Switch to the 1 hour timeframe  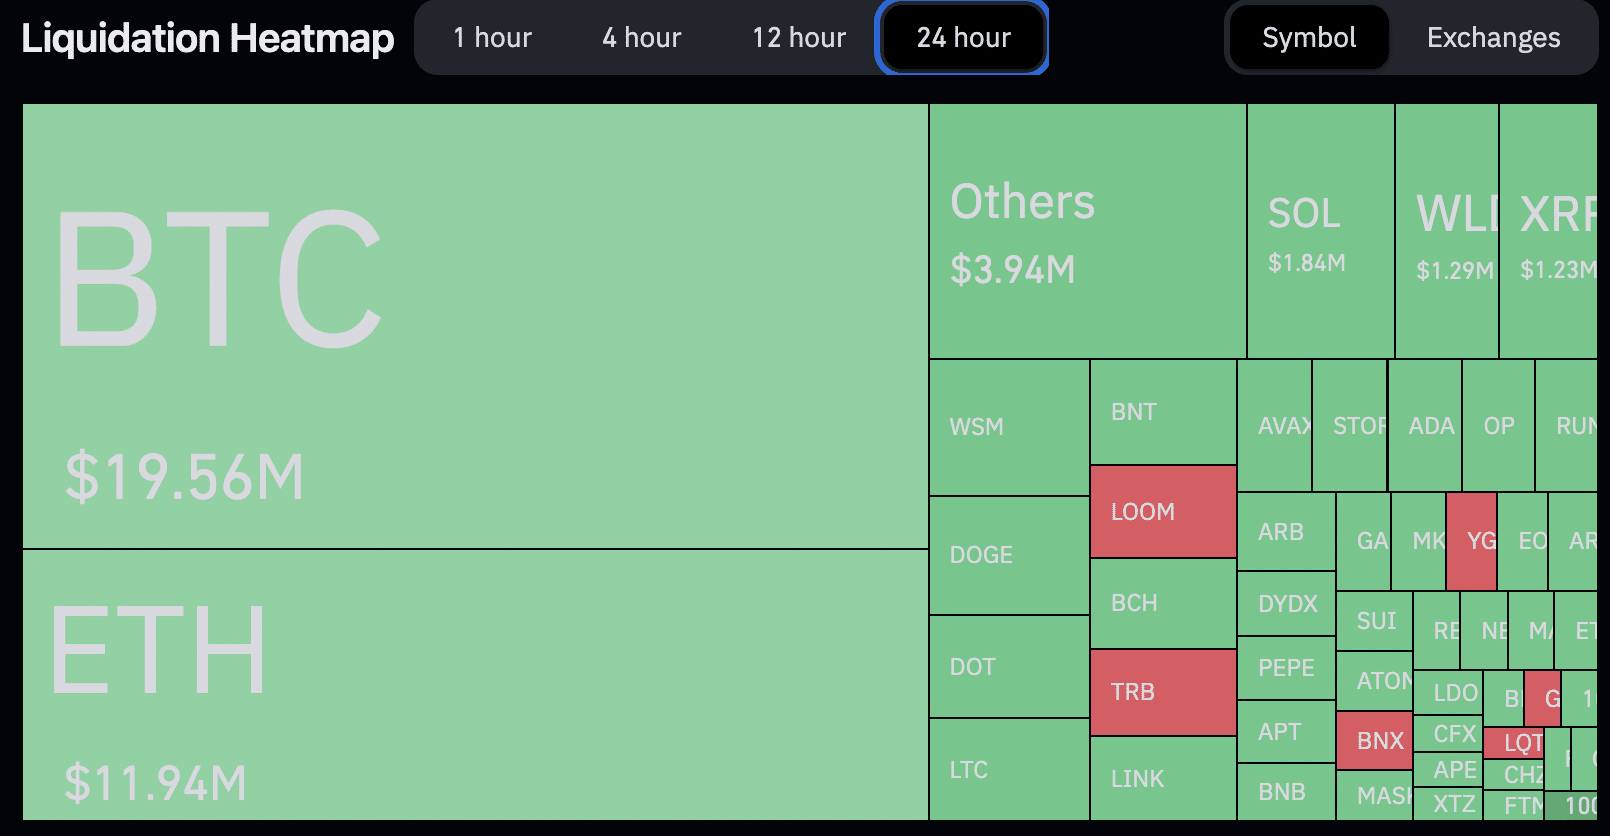pos(492,38)
